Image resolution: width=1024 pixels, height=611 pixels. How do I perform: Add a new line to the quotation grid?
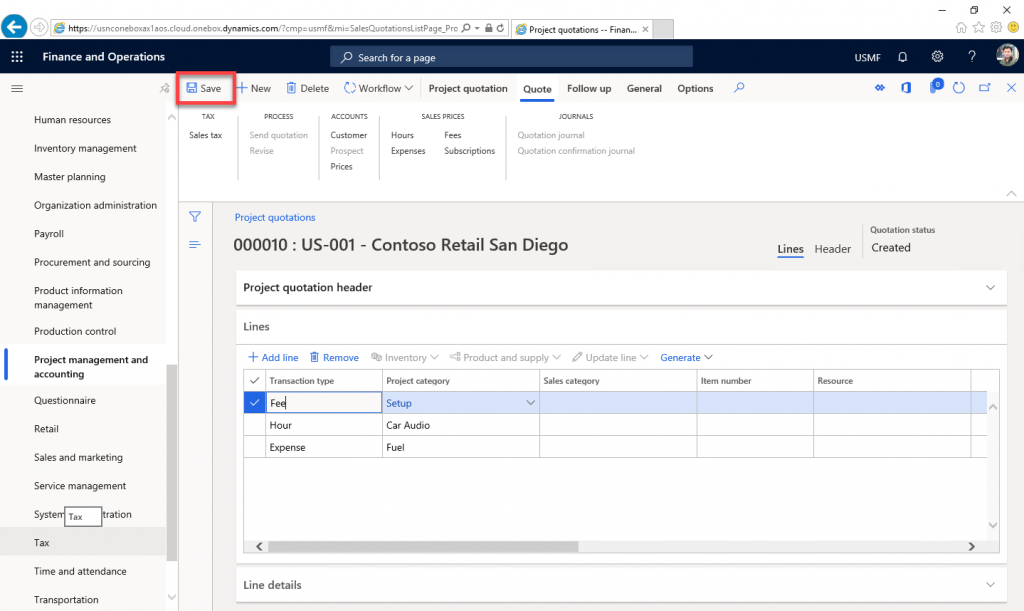point(272,357)
